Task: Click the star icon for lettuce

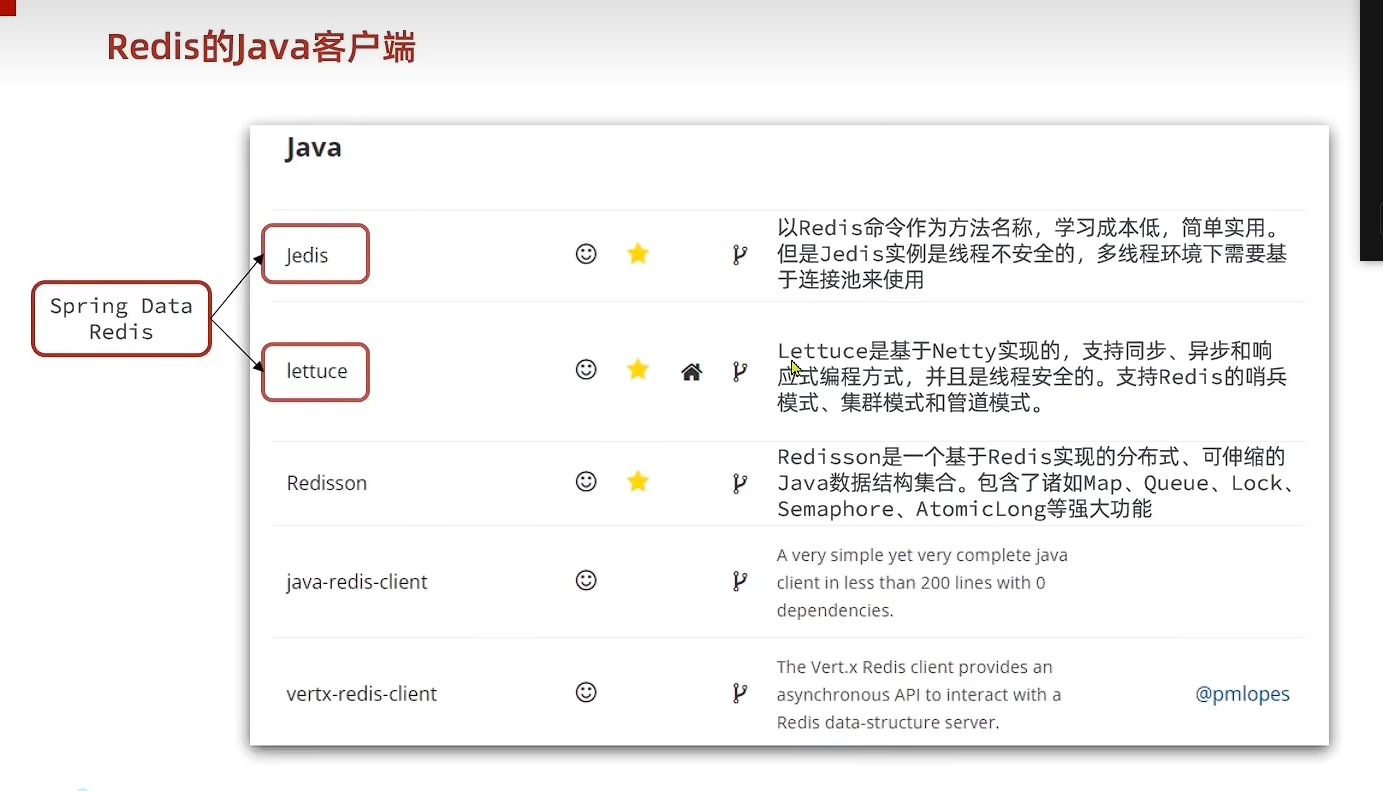Action: pyautogui.click(x=638, y=368)
